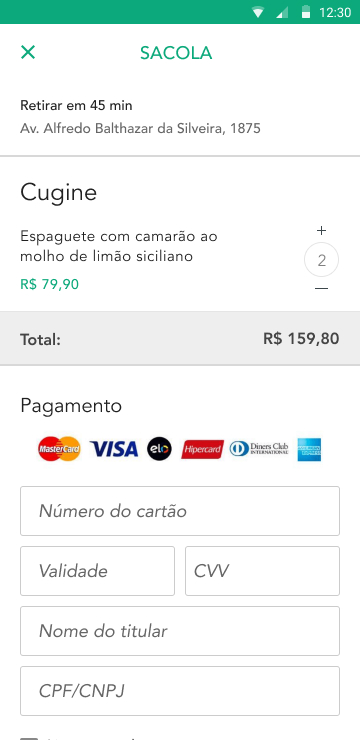
Task: Focus the CVV field
Action: [x=262, y=571]
